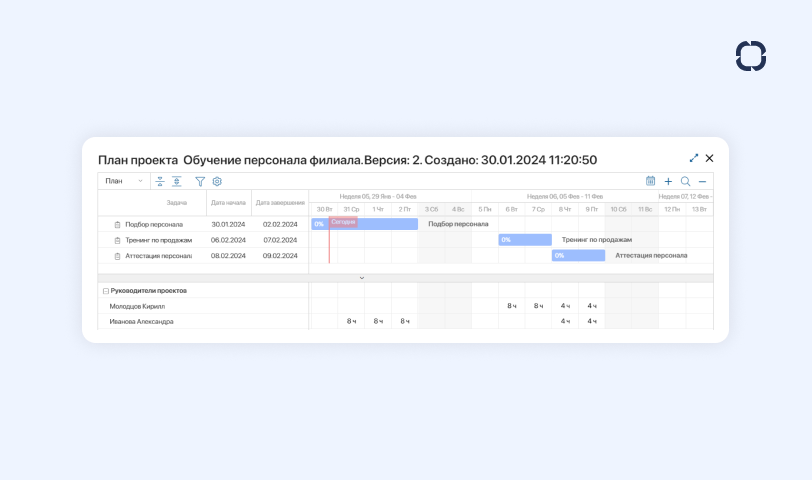Select the Аттестация персонала task name in the table
Screen dimensions: 812x480
(158, 256)
